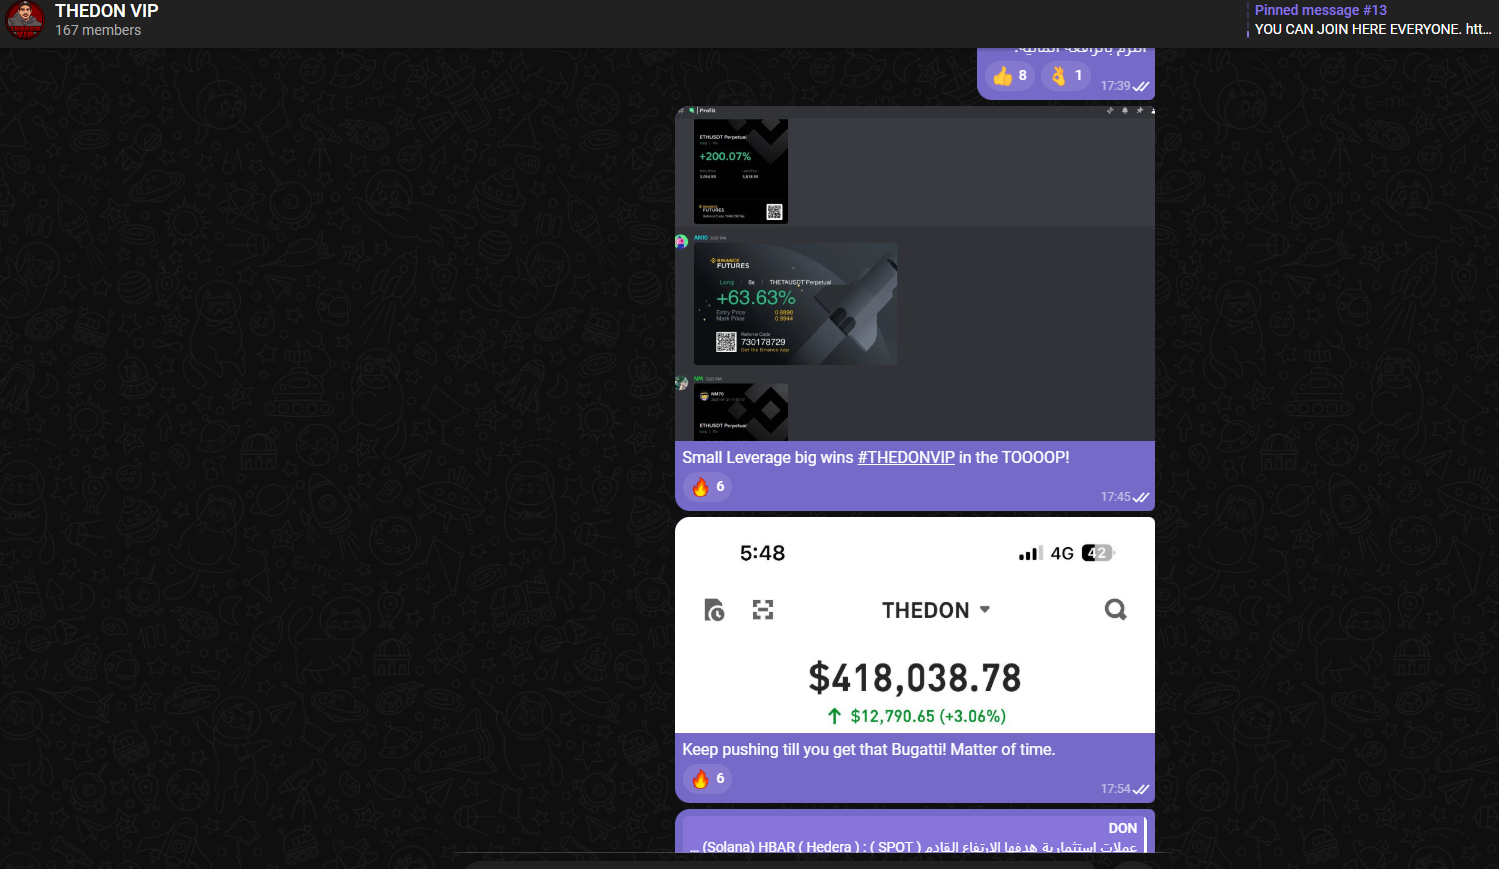Open Pinned message #13
Viewport: 1499px width, 869px height.
1370,20
